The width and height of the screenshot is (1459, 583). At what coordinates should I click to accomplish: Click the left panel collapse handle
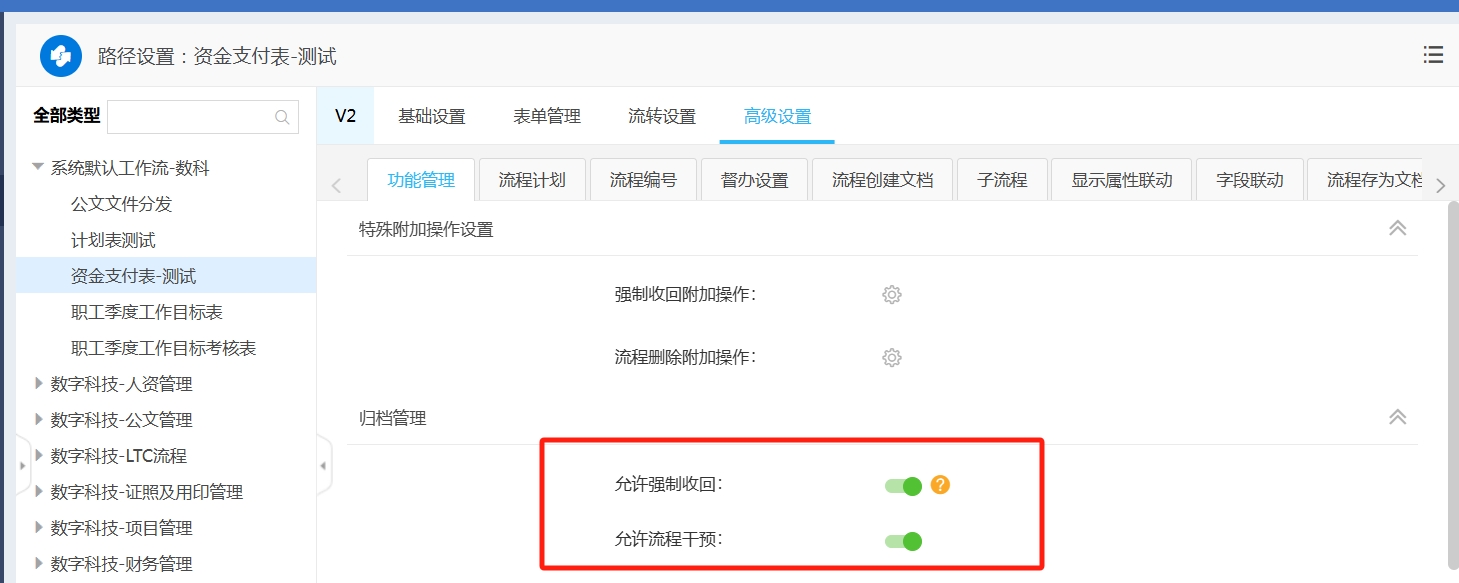pyautogui.click(x=323, y=466)
